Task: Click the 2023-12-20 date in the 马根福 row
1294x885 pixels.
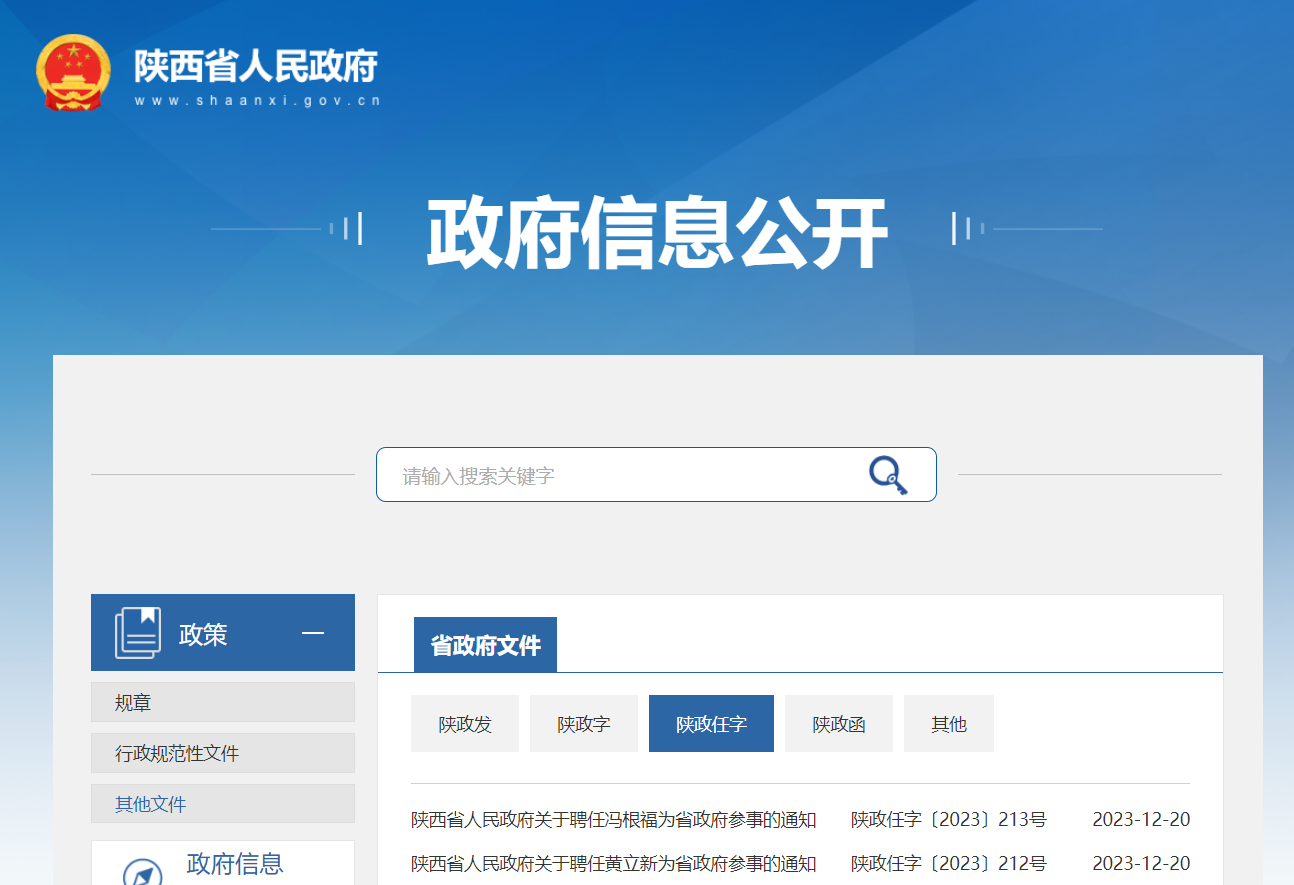Action: click(1141, 820)
